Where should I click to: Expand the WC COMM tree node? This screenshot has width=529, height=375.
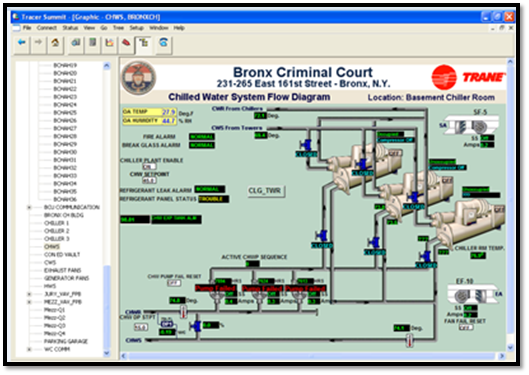pos(29,350)
